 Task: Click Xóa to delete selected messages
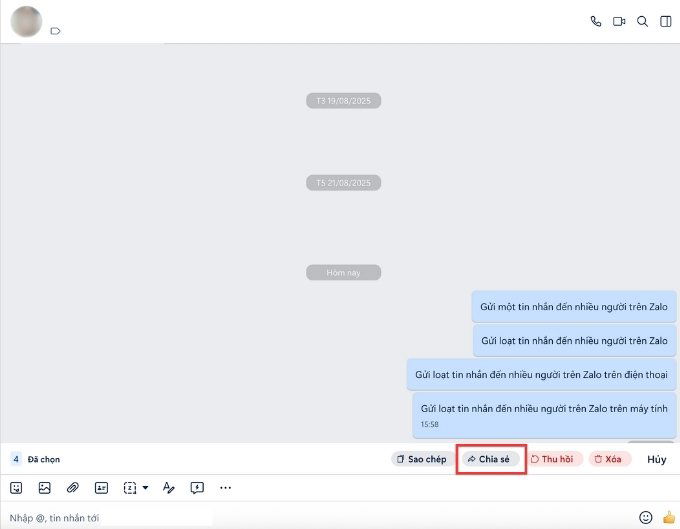tap(608, 459)
